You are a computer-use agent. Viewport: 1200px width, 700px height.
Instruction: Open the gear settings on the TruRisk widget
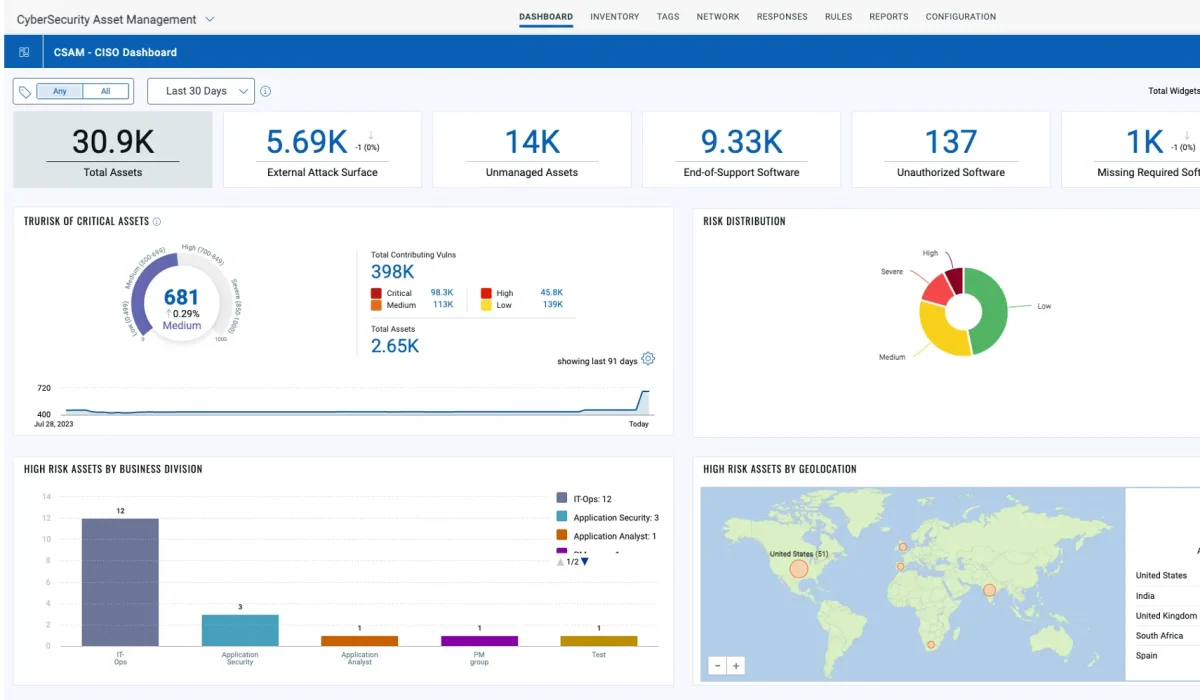point(647,358)
